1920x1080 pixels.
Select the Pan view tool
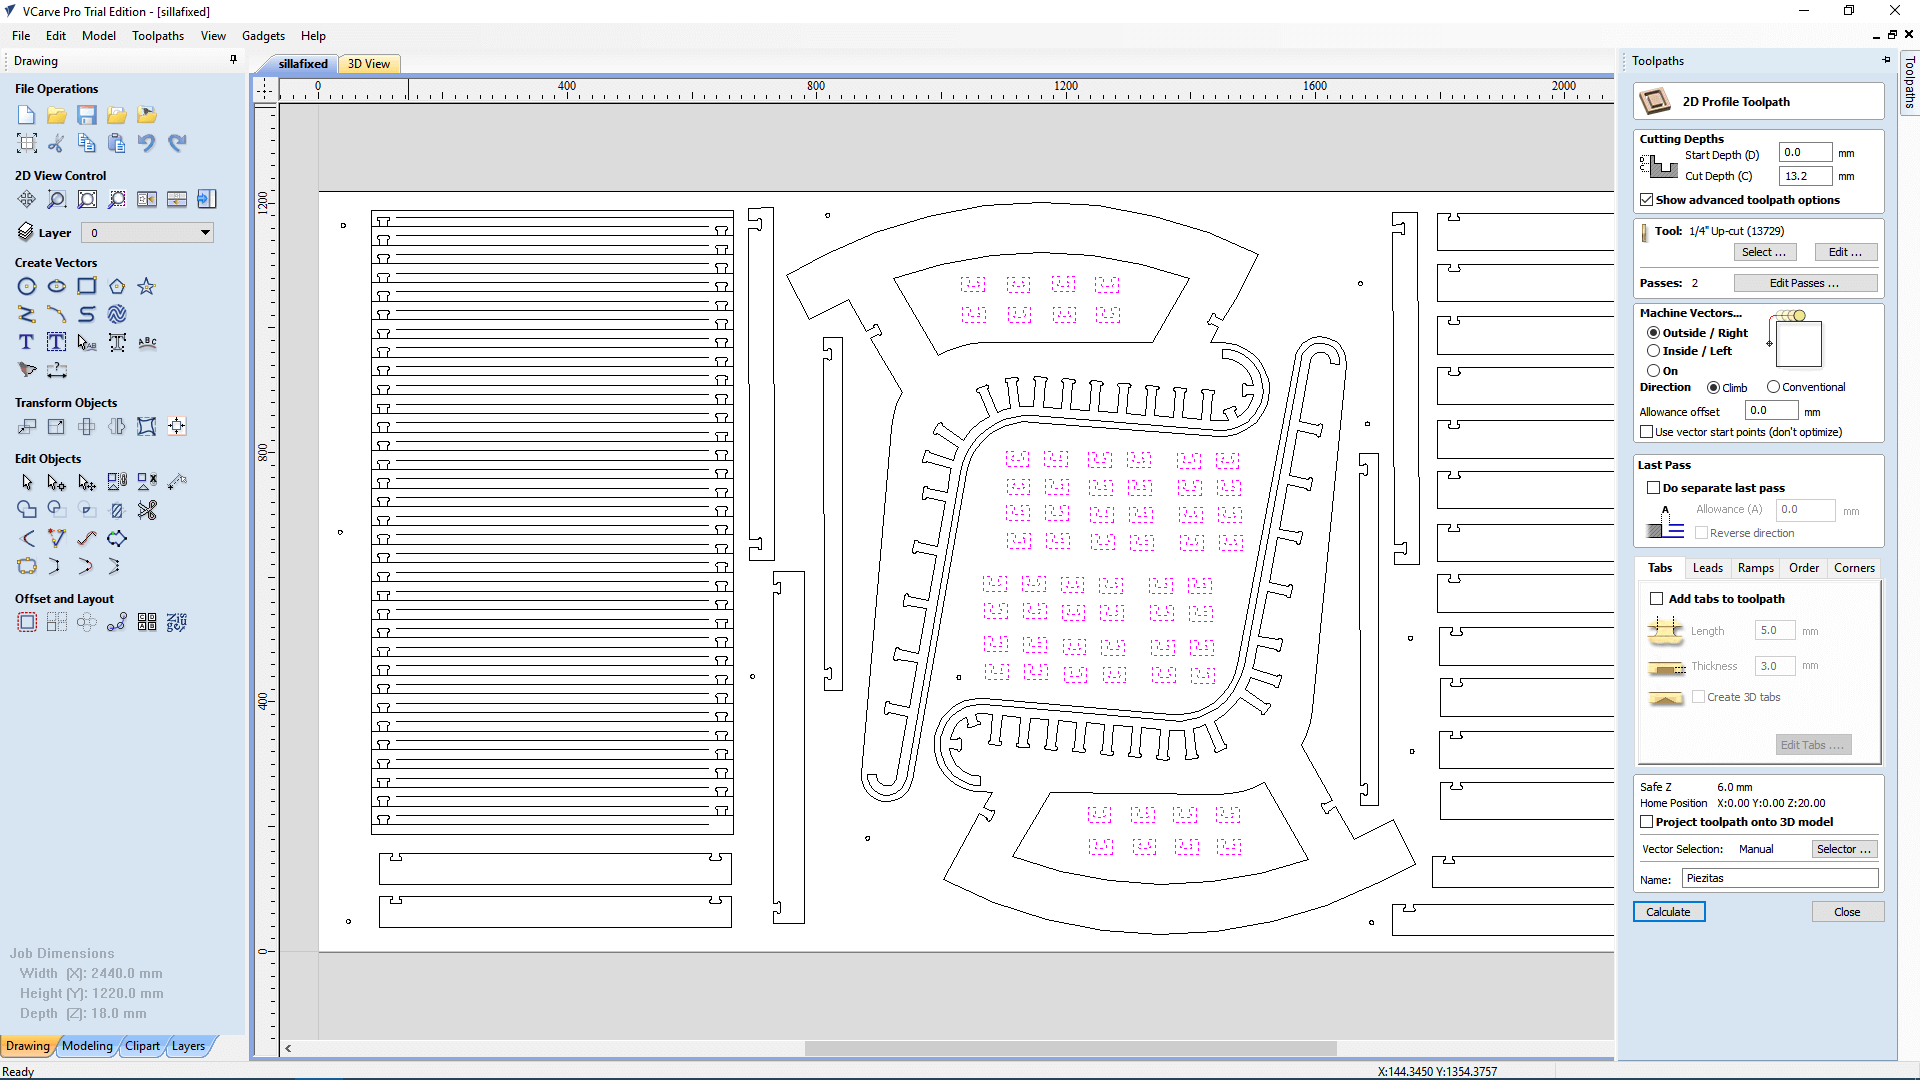(27, 199)
